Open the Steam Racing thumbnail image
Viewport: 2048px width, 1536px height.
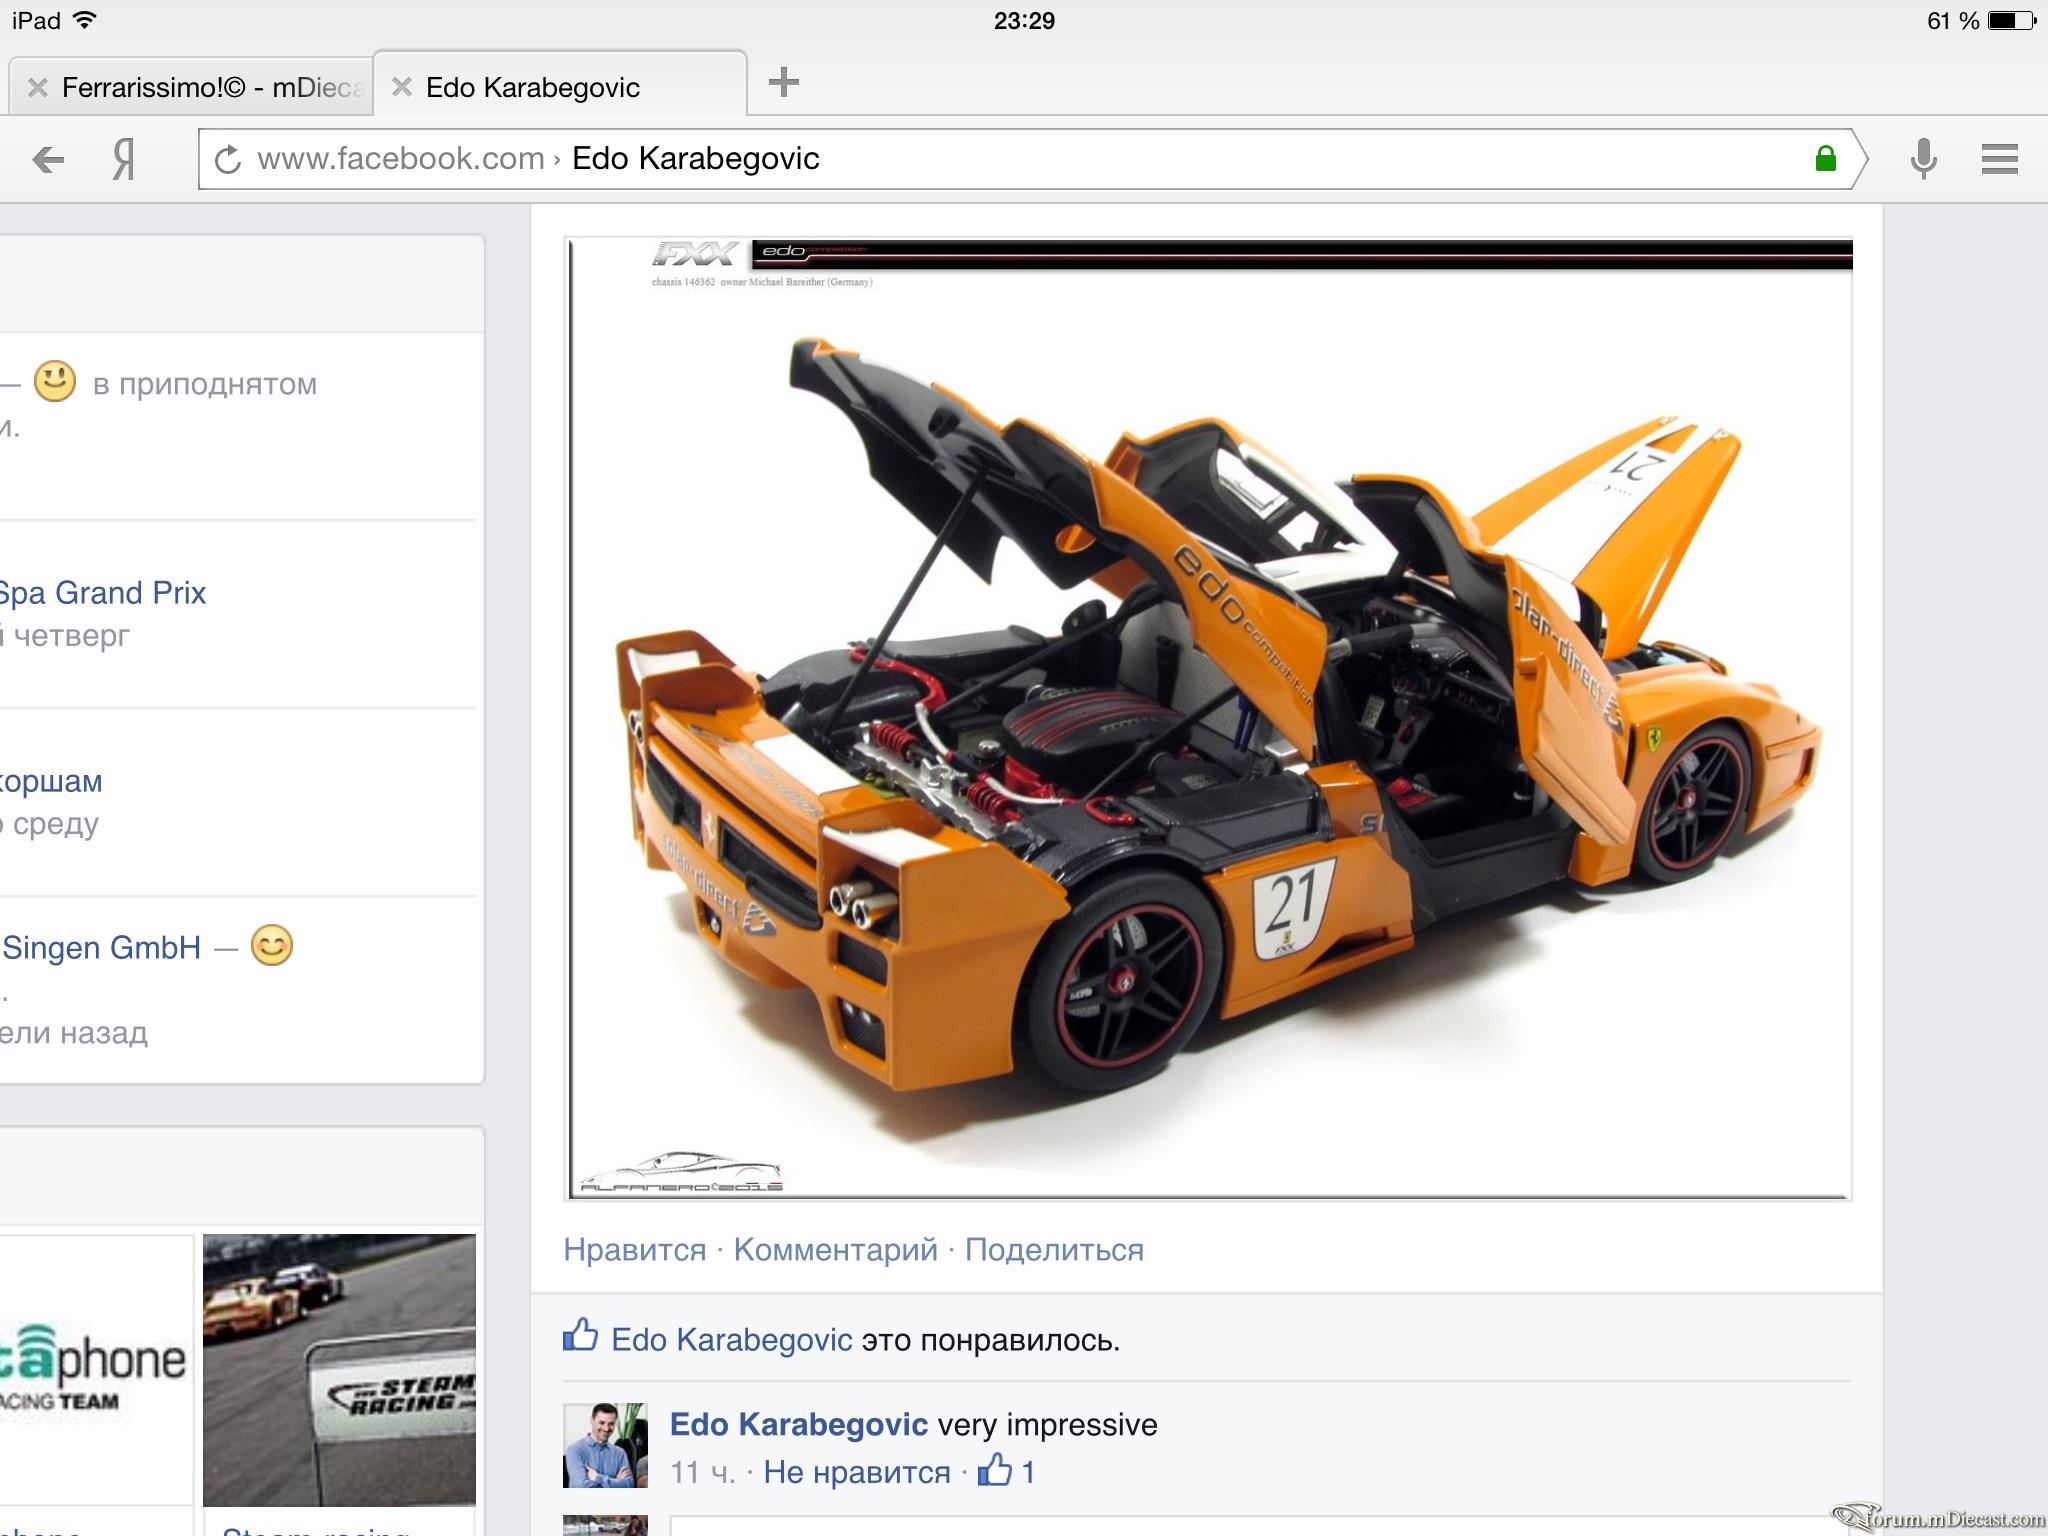(x=339, y=1370)
